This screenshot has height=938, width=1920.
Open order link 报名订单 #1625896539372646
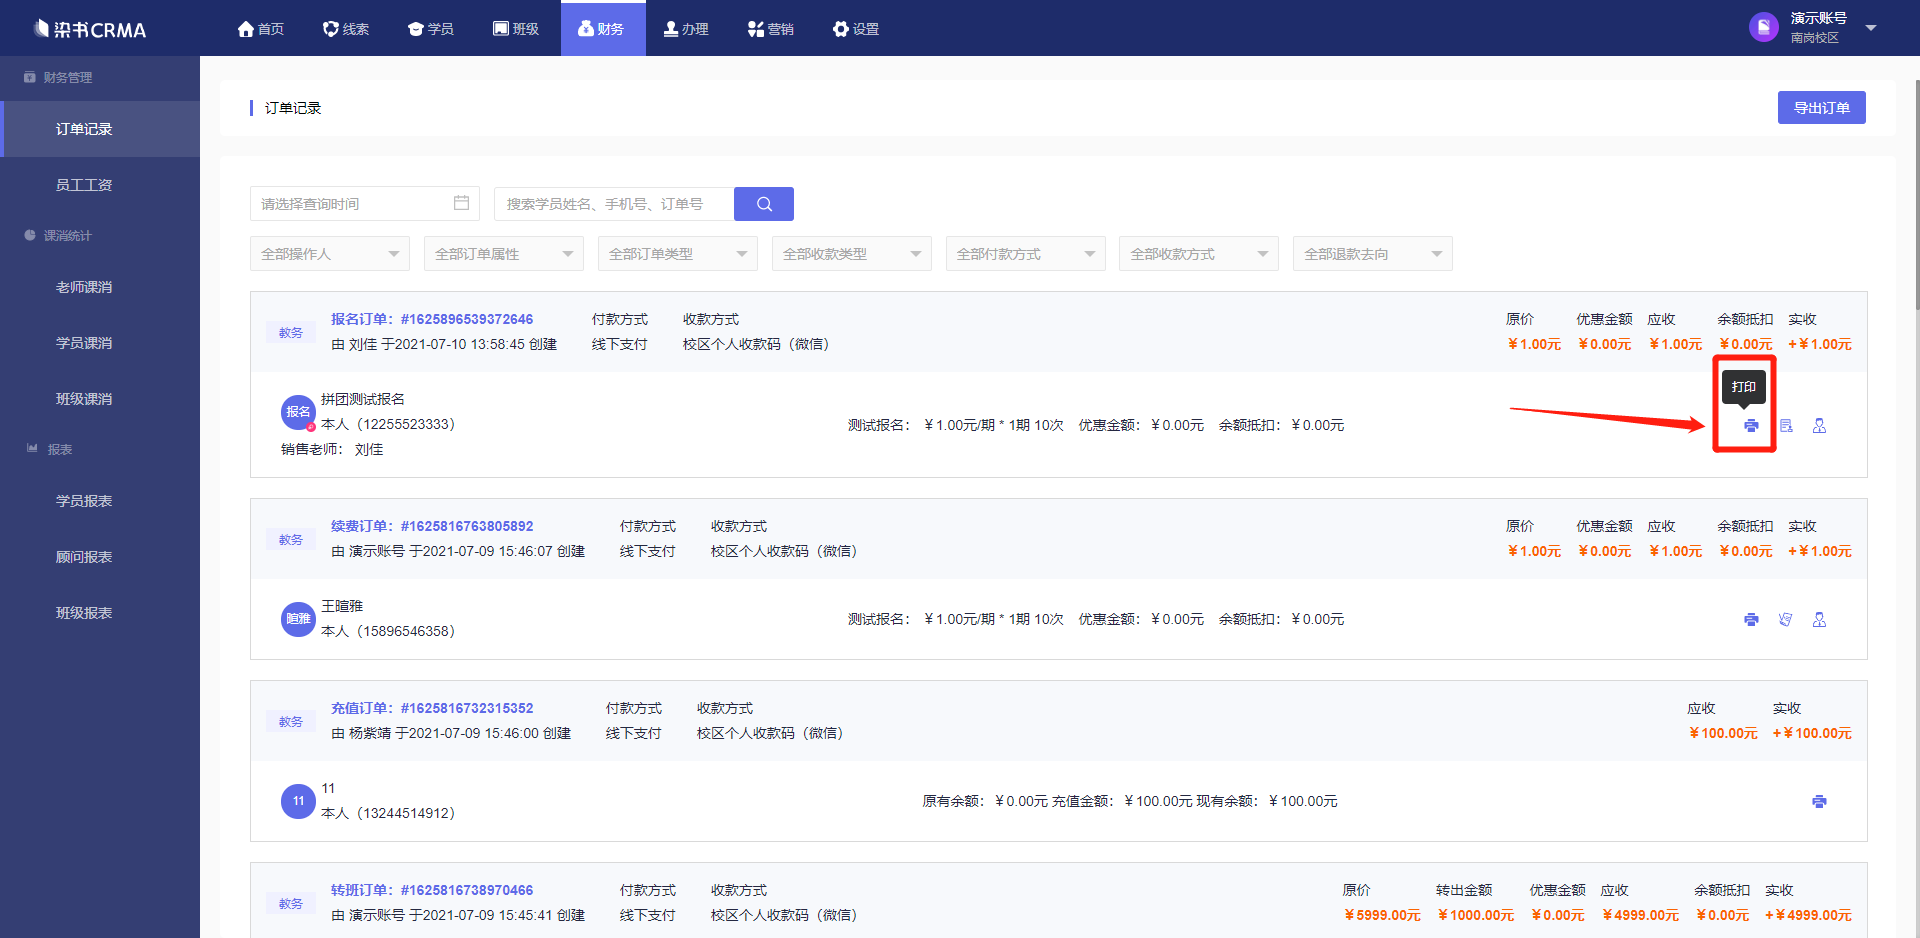pos(432,319)
